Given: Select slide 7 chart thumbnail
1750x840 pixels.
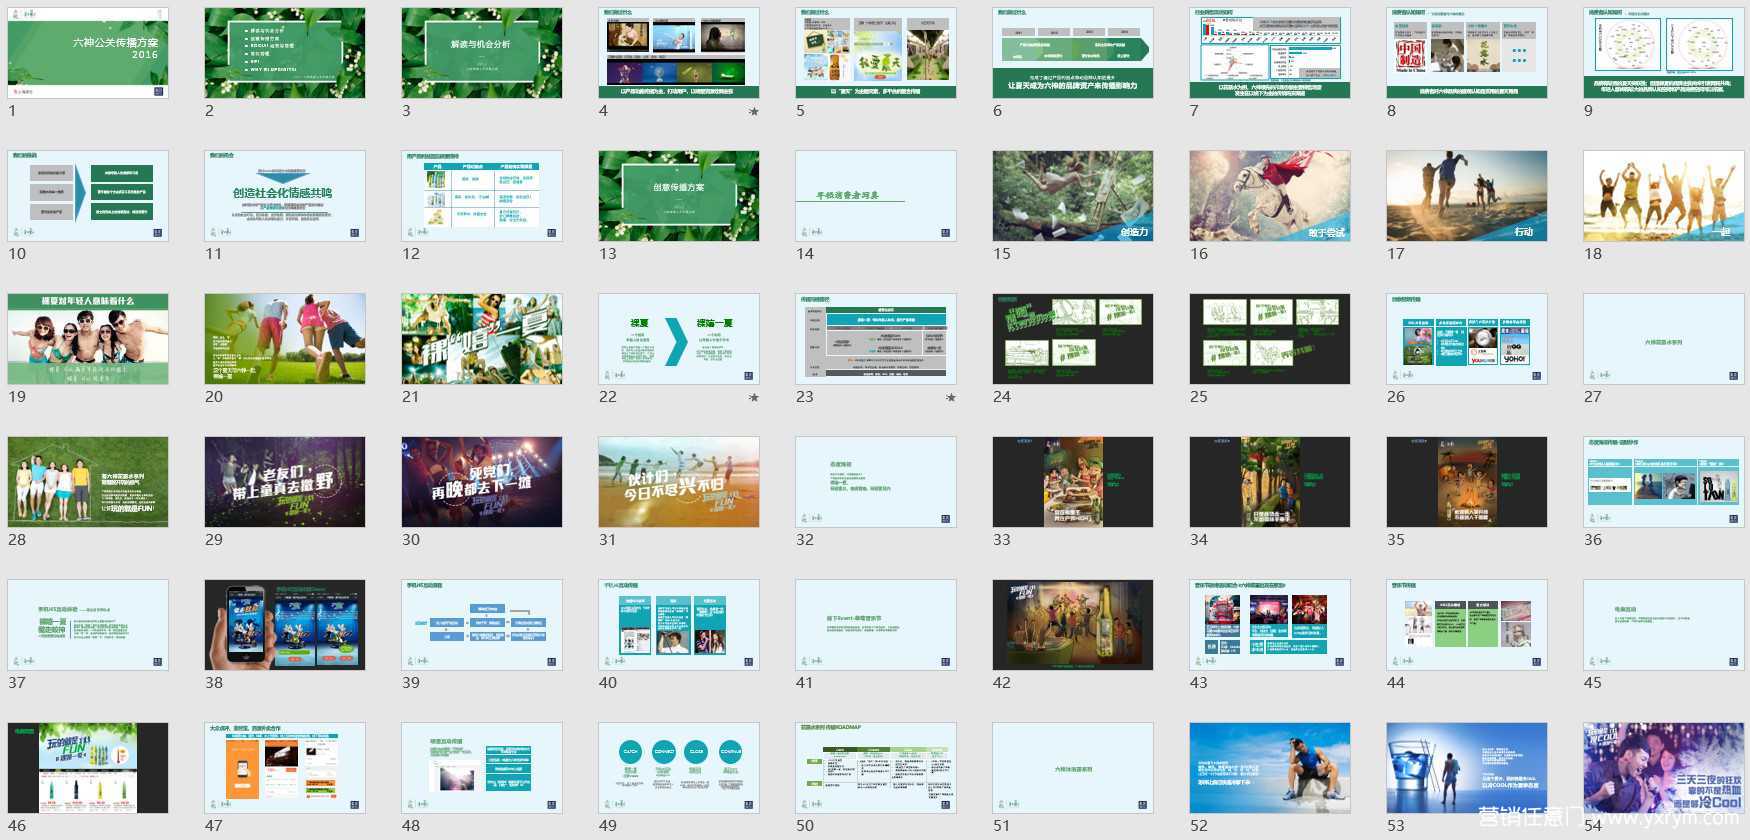Looking at the screenshot, I should [x=1270, y=53].
